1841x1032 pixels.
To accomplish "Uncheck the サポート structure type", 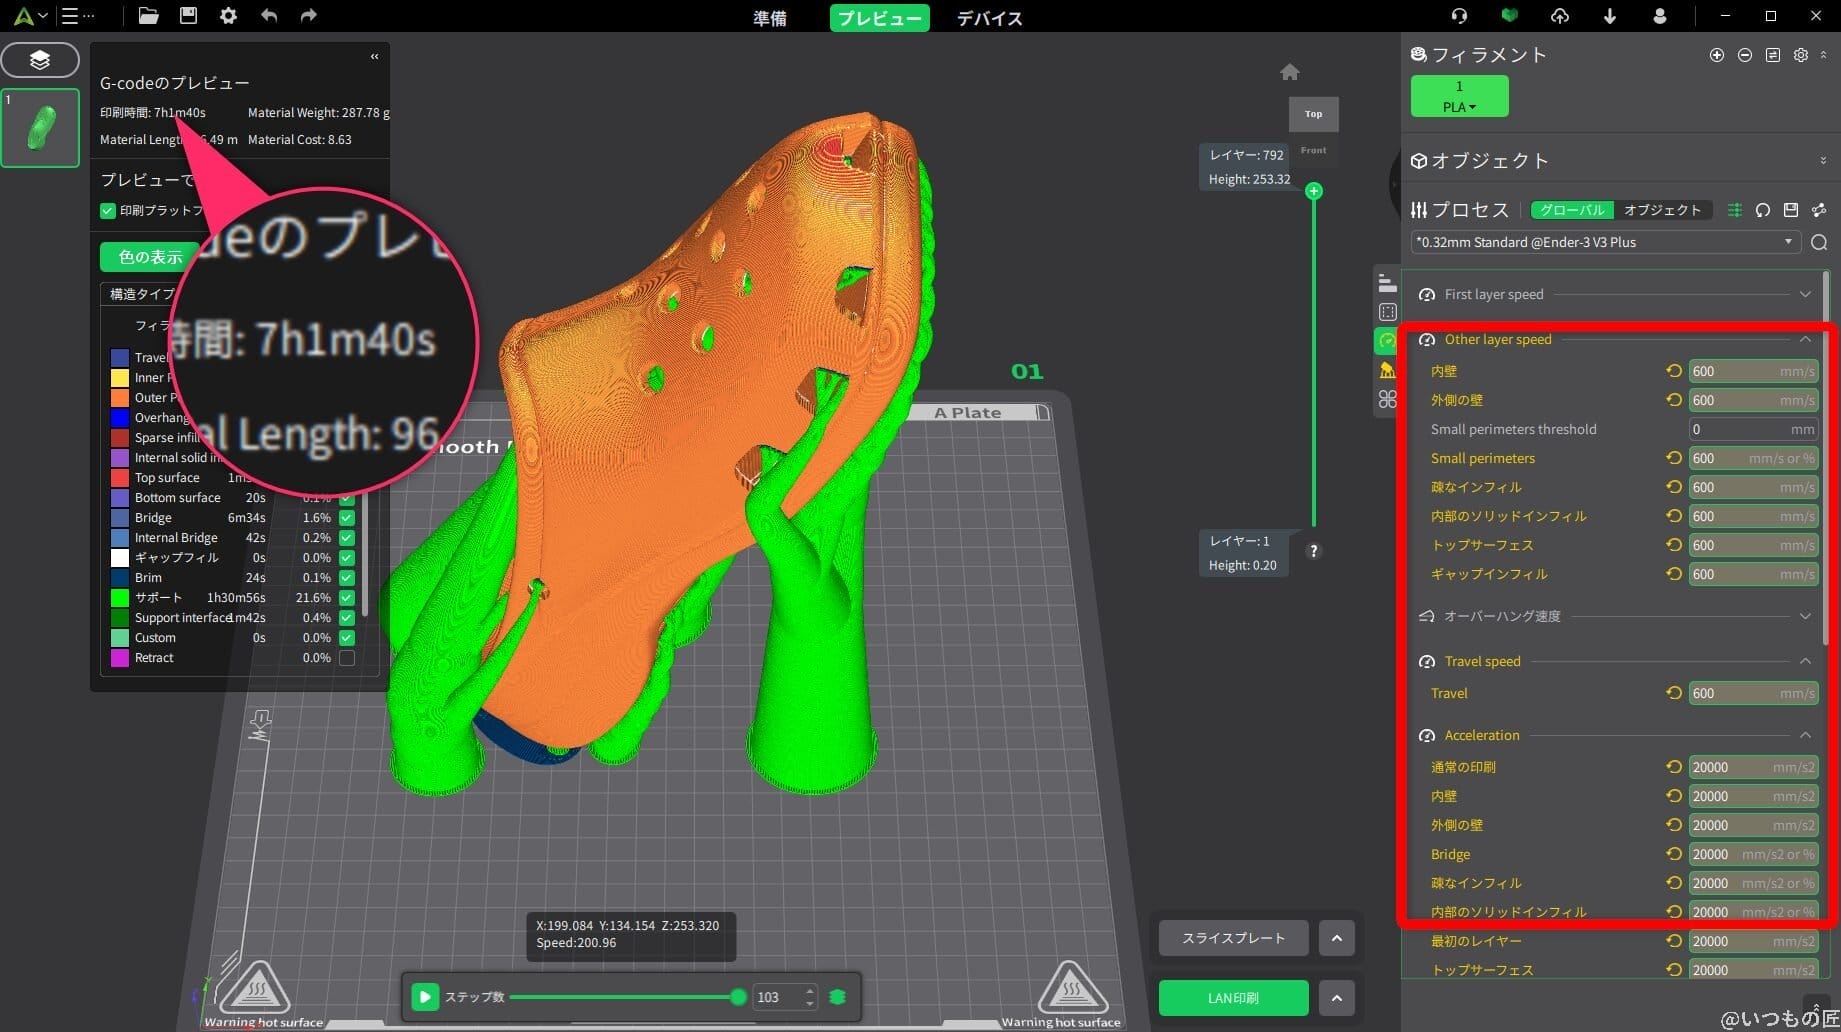I will pos(346,597).
